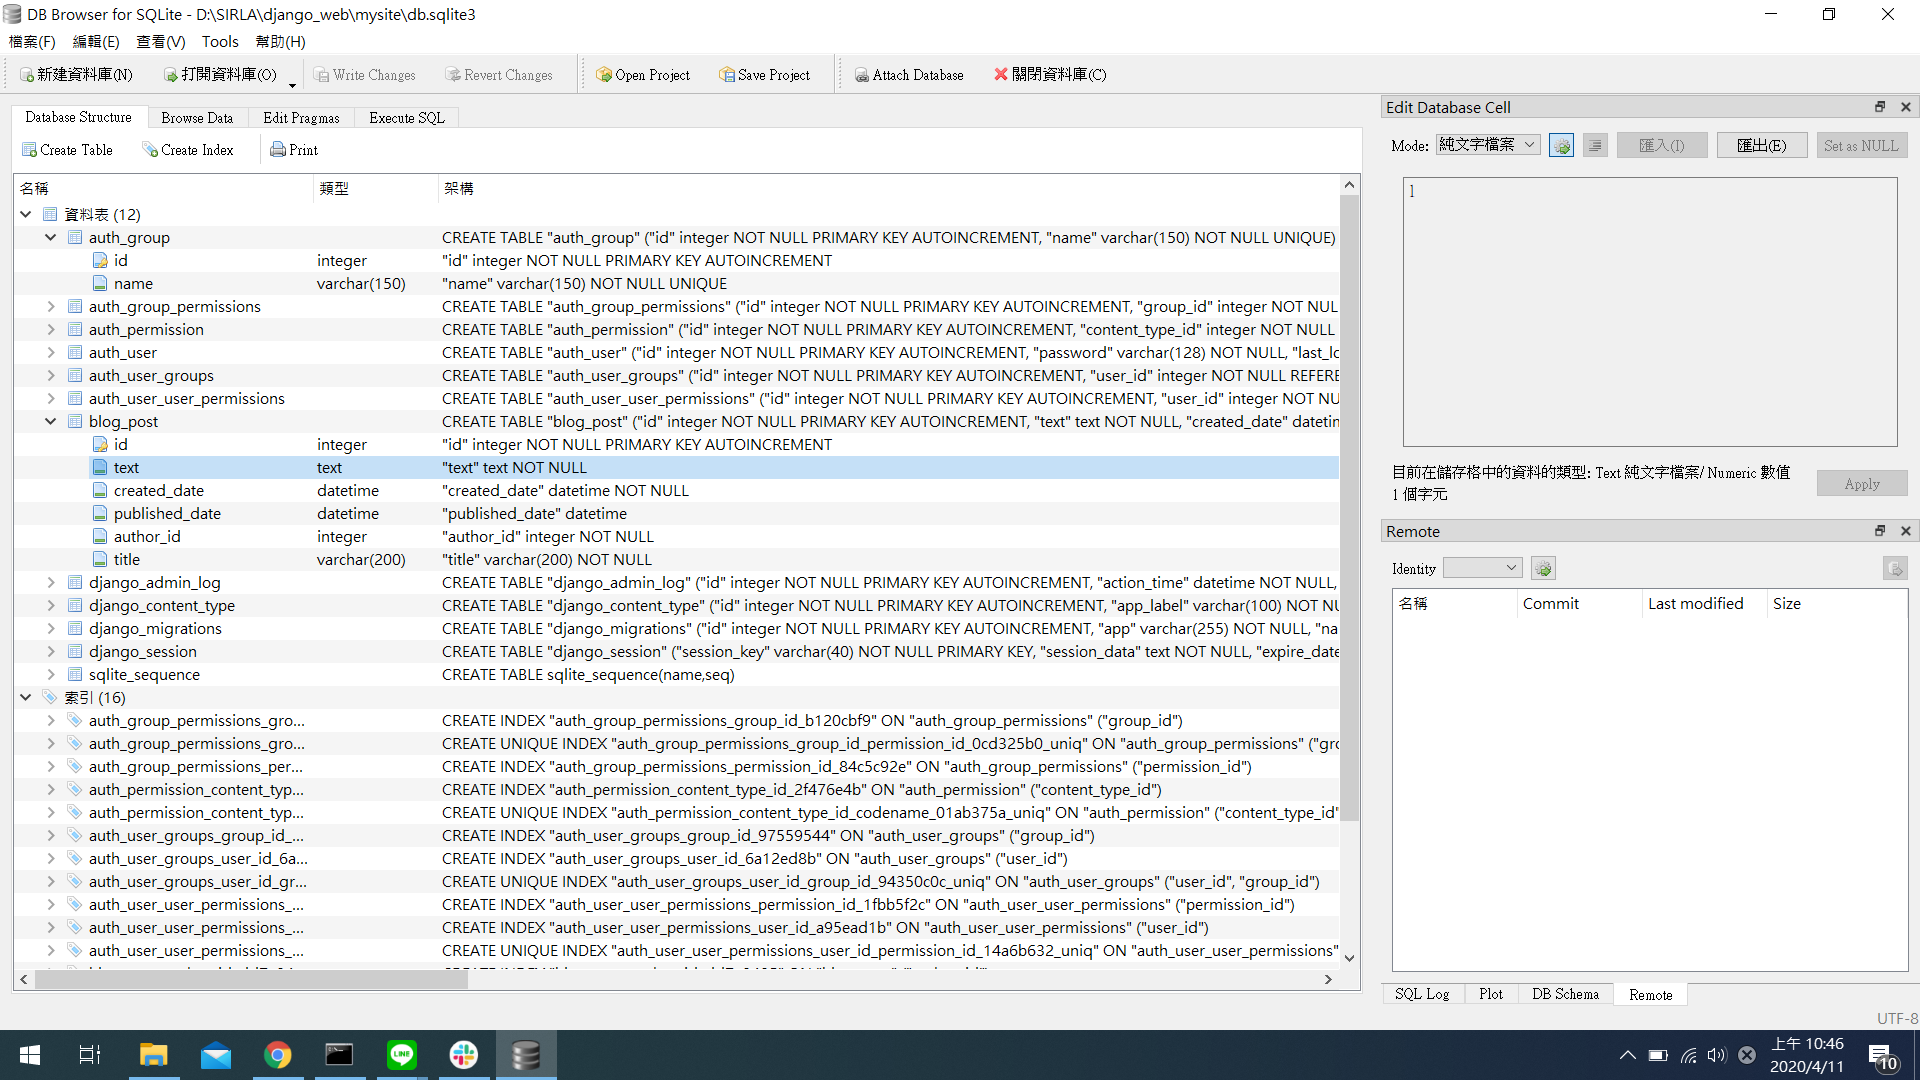Click the Create Table icon

pyautogui.click(x=30, y=150)
